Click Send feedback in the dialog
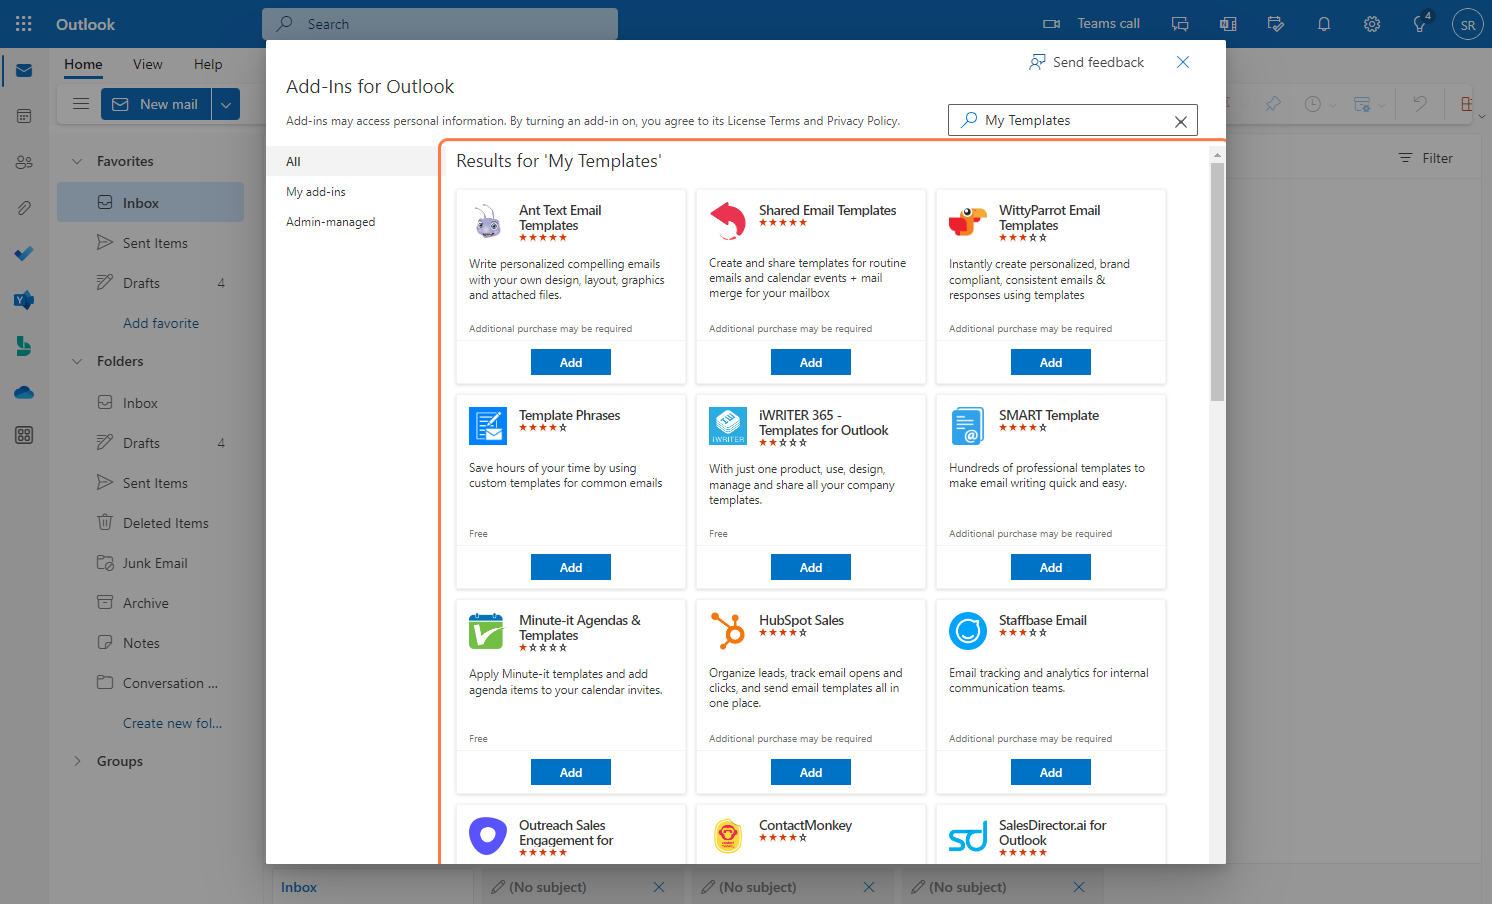The height and width of the screenshot is (904, 1492). point(1086,62)
